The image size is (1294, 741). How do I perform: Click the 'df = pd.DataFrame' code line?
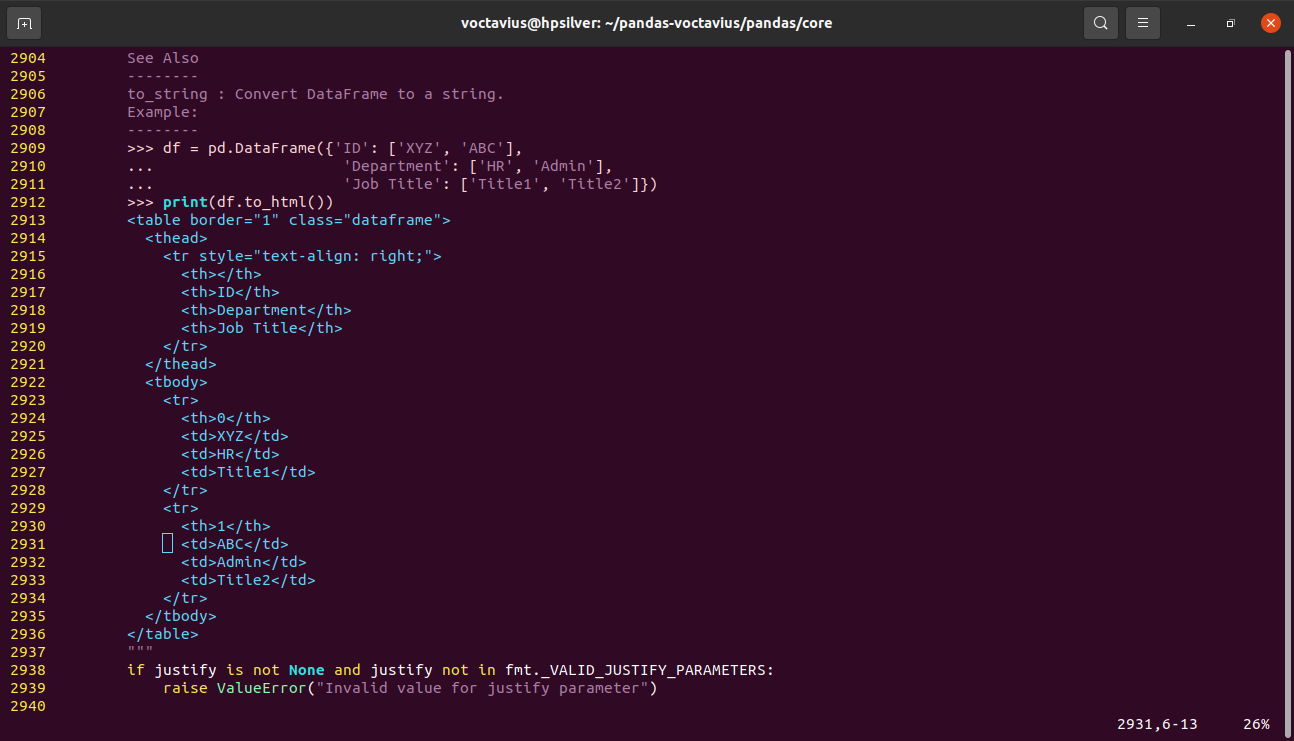325,148
